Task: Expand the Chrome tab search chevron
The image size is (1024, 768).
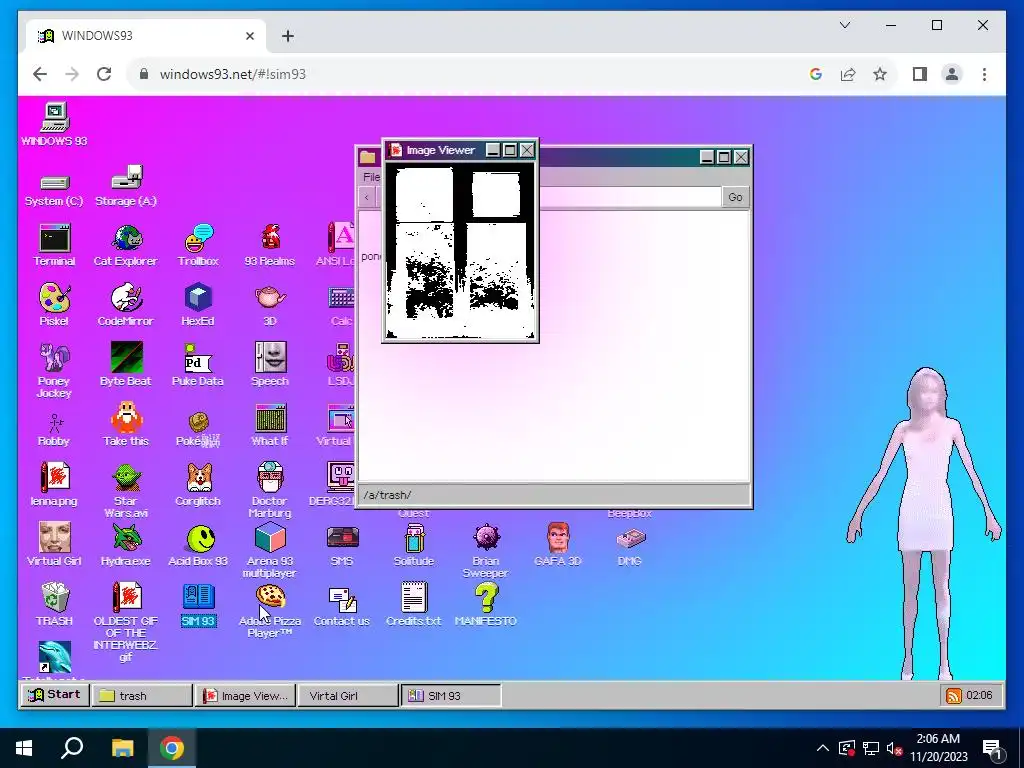Action: [x=844, y=25]
